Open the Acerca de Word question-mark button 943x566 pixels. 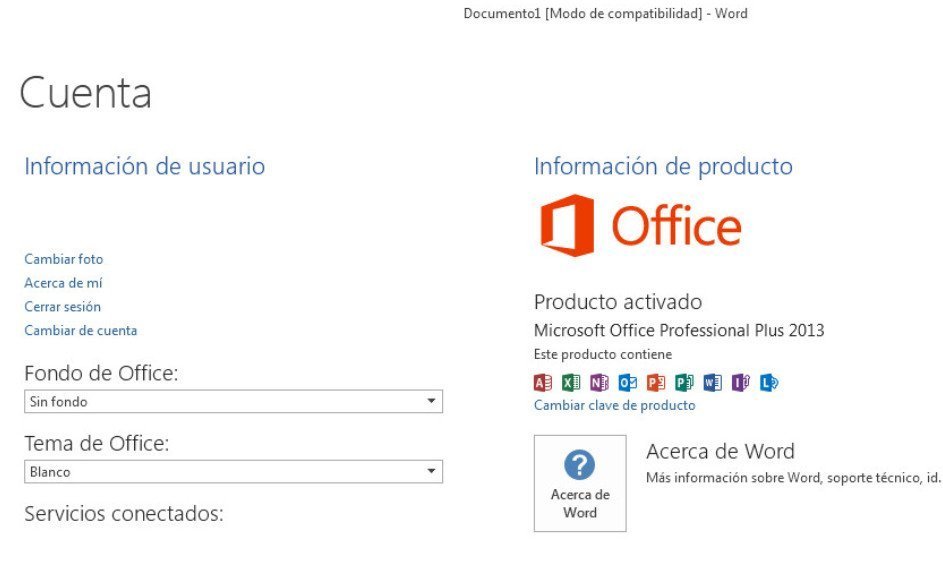(580, 484)
